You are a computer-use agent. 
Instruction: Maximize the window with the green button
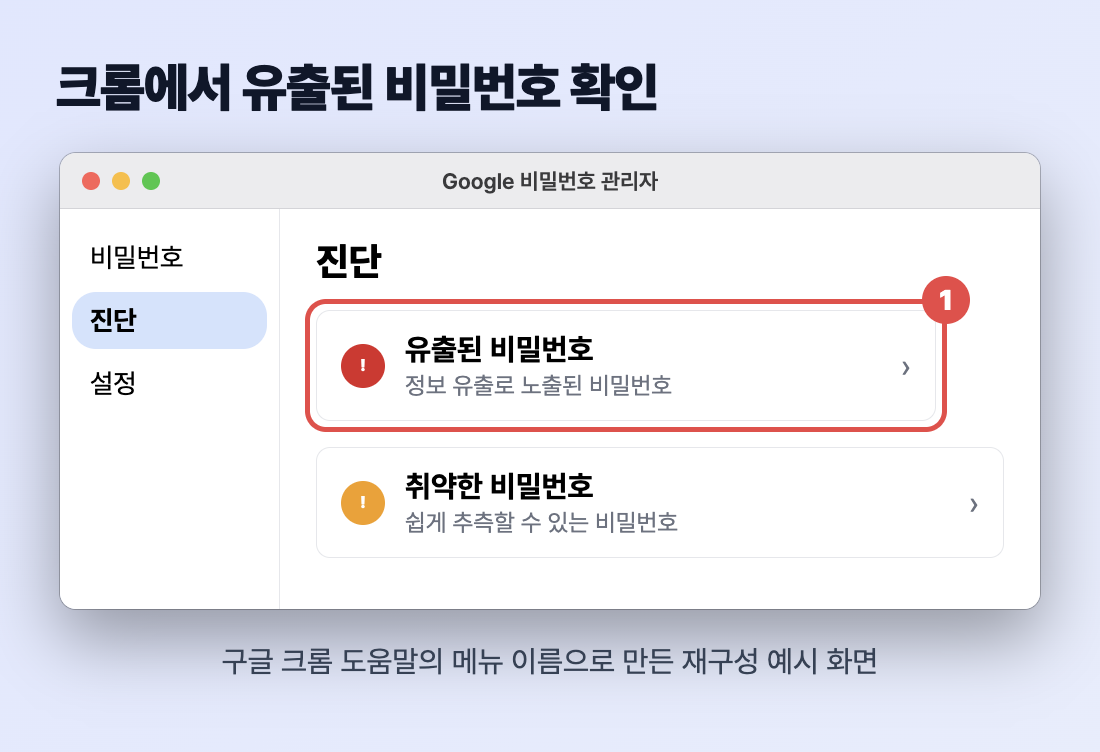[151, 181]
